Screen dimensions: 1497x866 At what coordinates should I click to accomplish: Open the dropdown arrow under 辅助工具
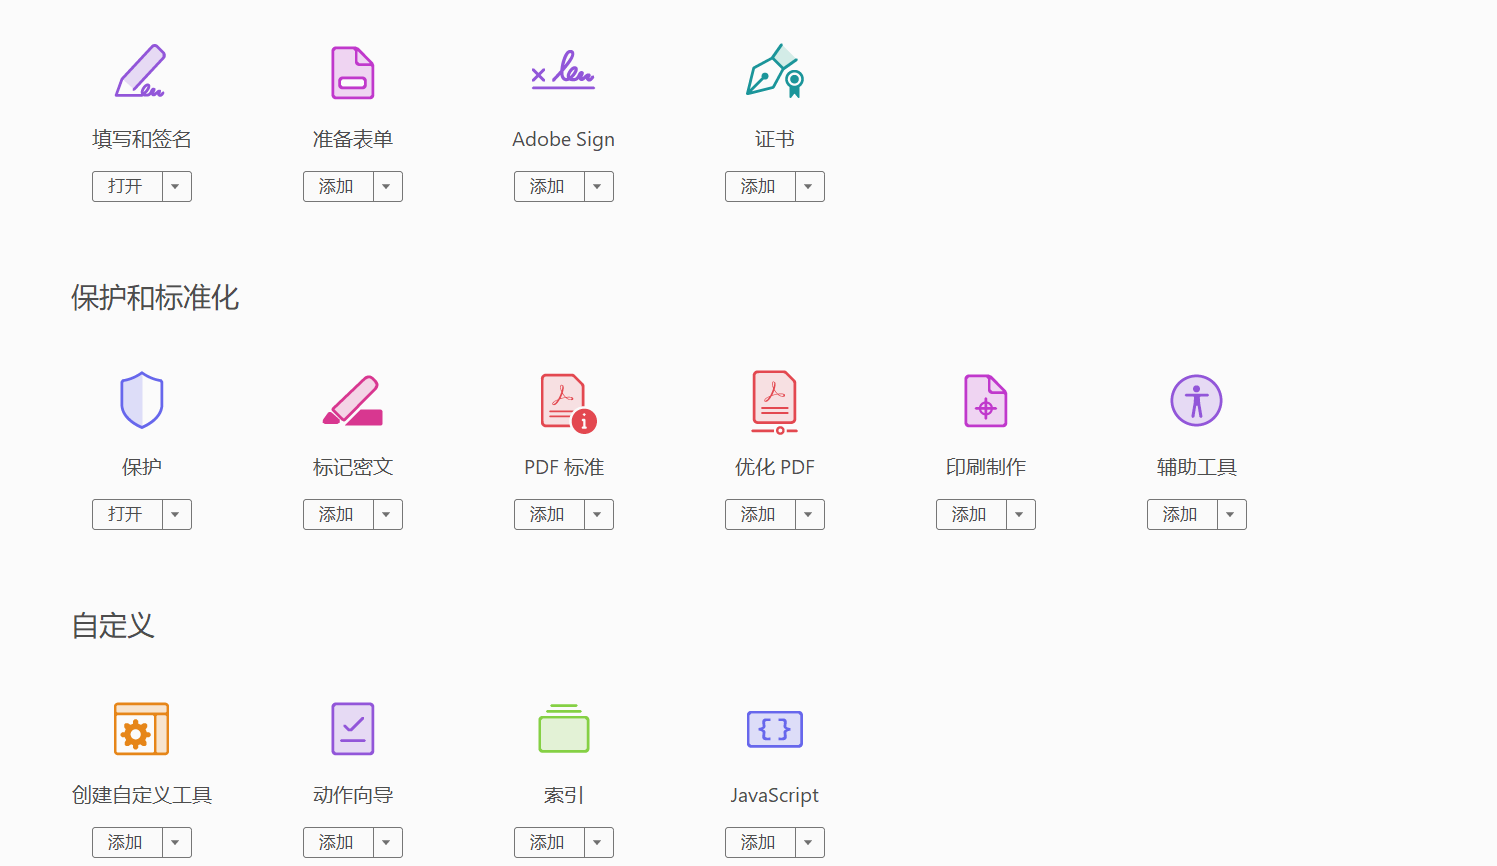click(1231, 515)
